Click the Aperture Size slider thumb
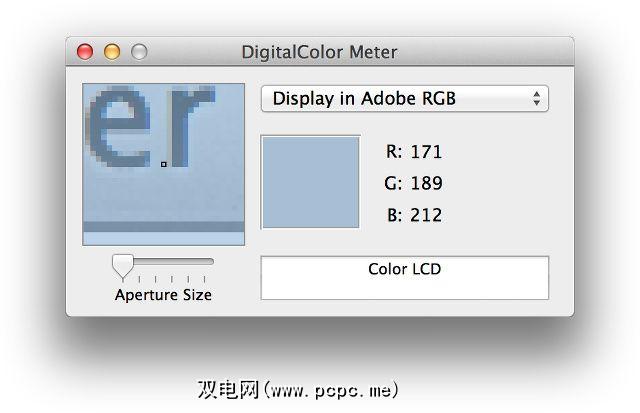 (x=123, y=264)
